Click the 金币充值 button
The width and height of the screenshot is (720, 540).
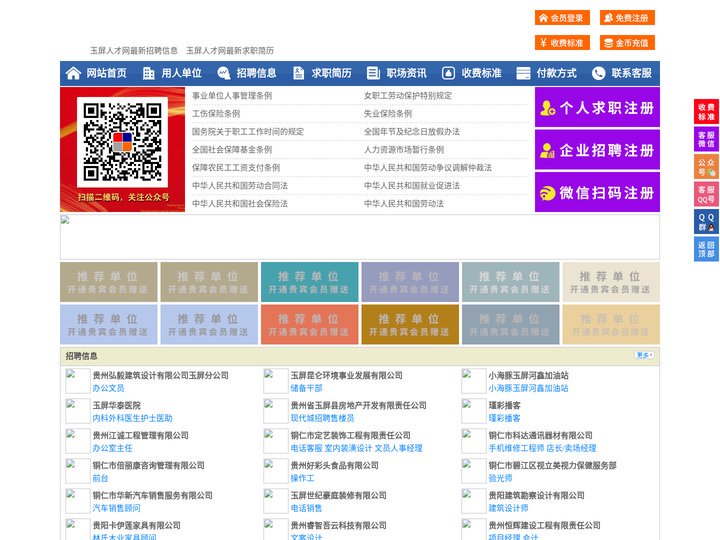(x=627, y=43)
